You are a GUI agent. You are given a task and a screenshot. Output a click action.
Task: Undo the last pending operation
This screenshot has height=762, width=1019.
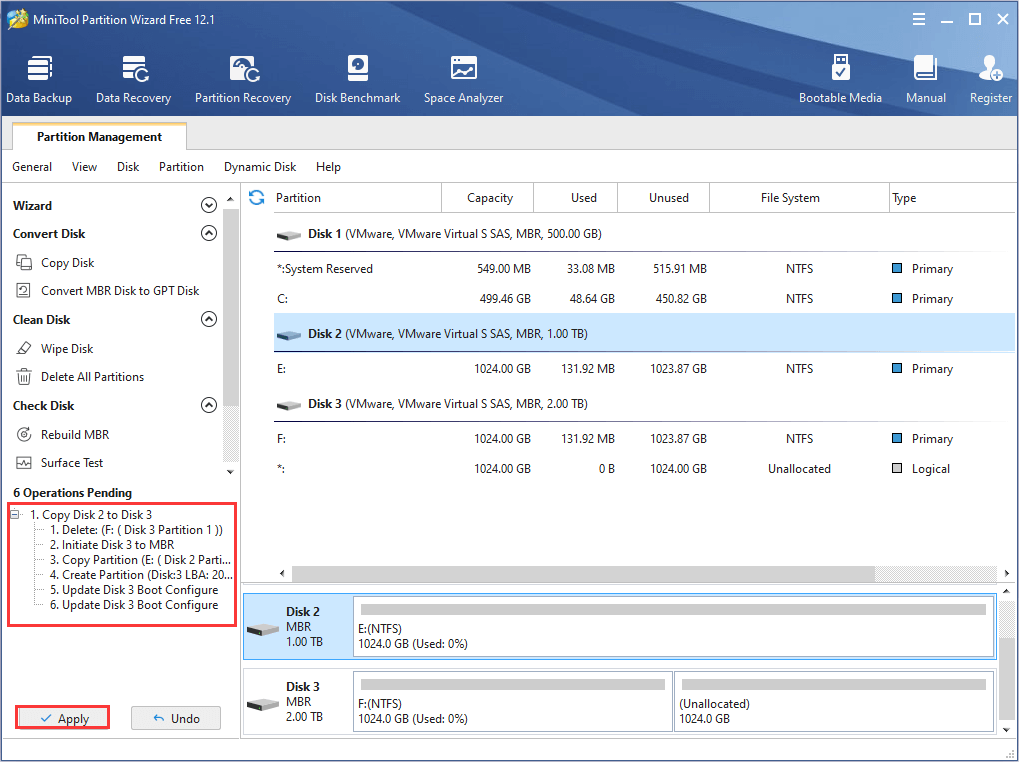pyautogui.click(x=175, y=718)
